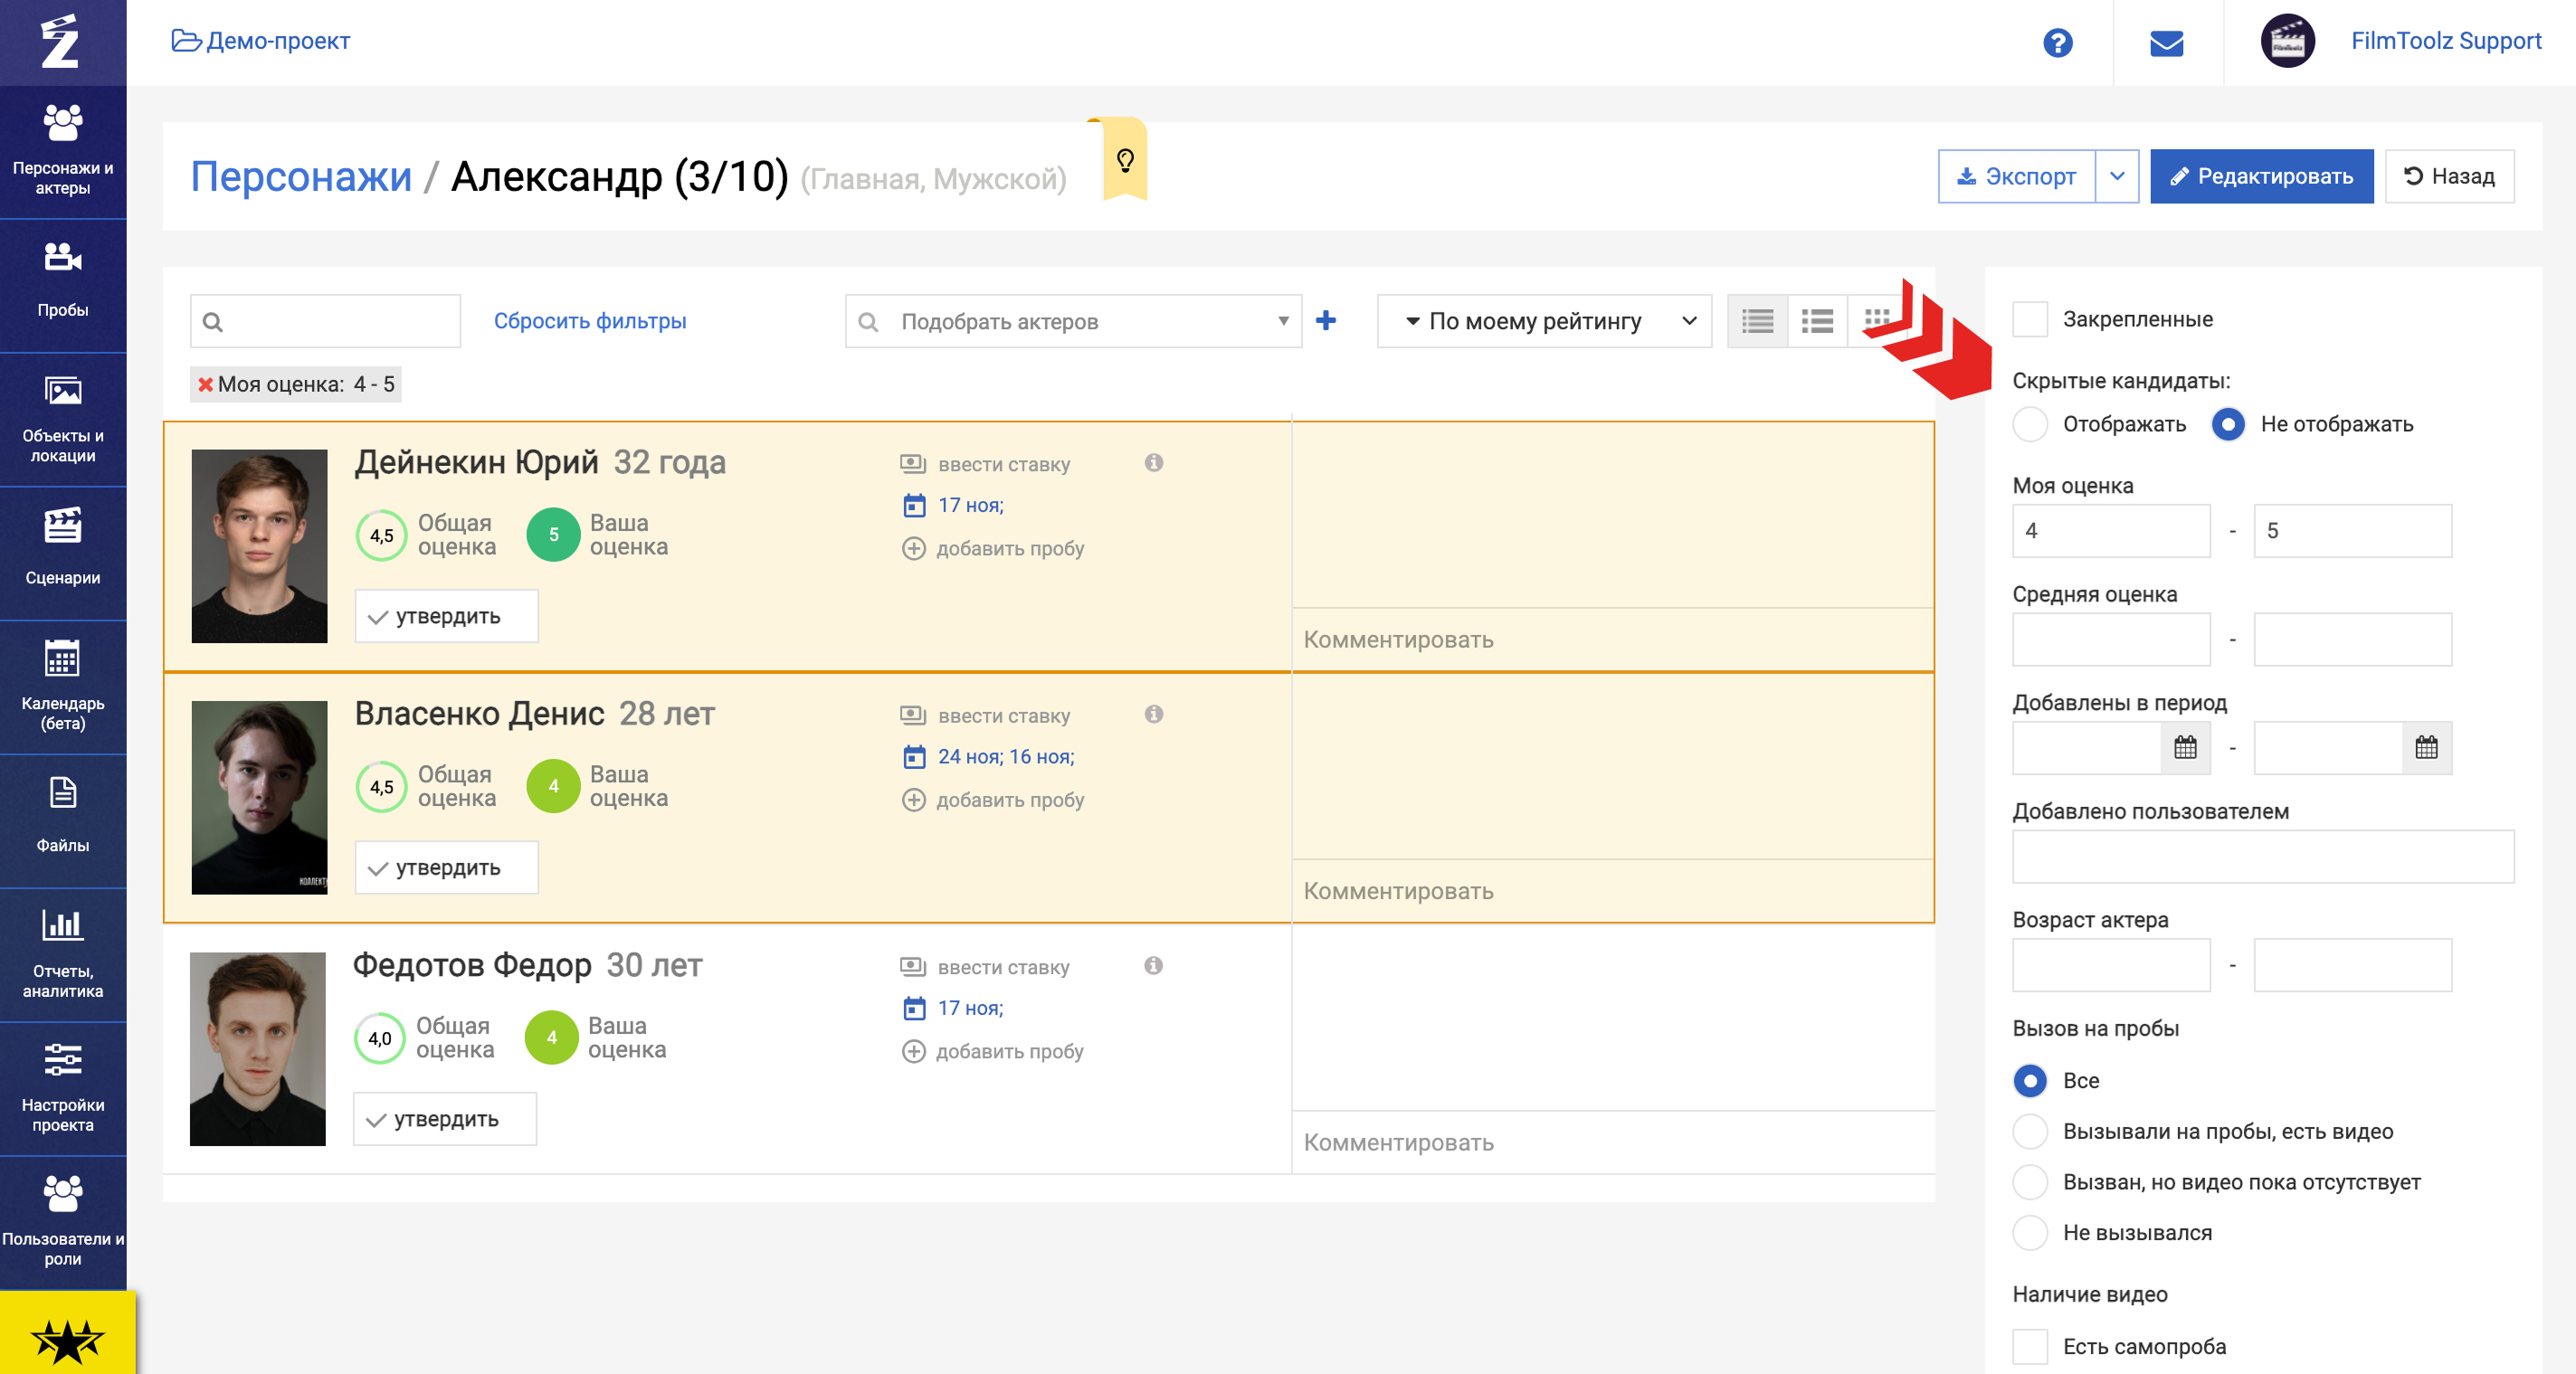Click info icon on Дейнекин Юрий card
Viewport: 2576px width, 1374px height.
coord(1153,462)
